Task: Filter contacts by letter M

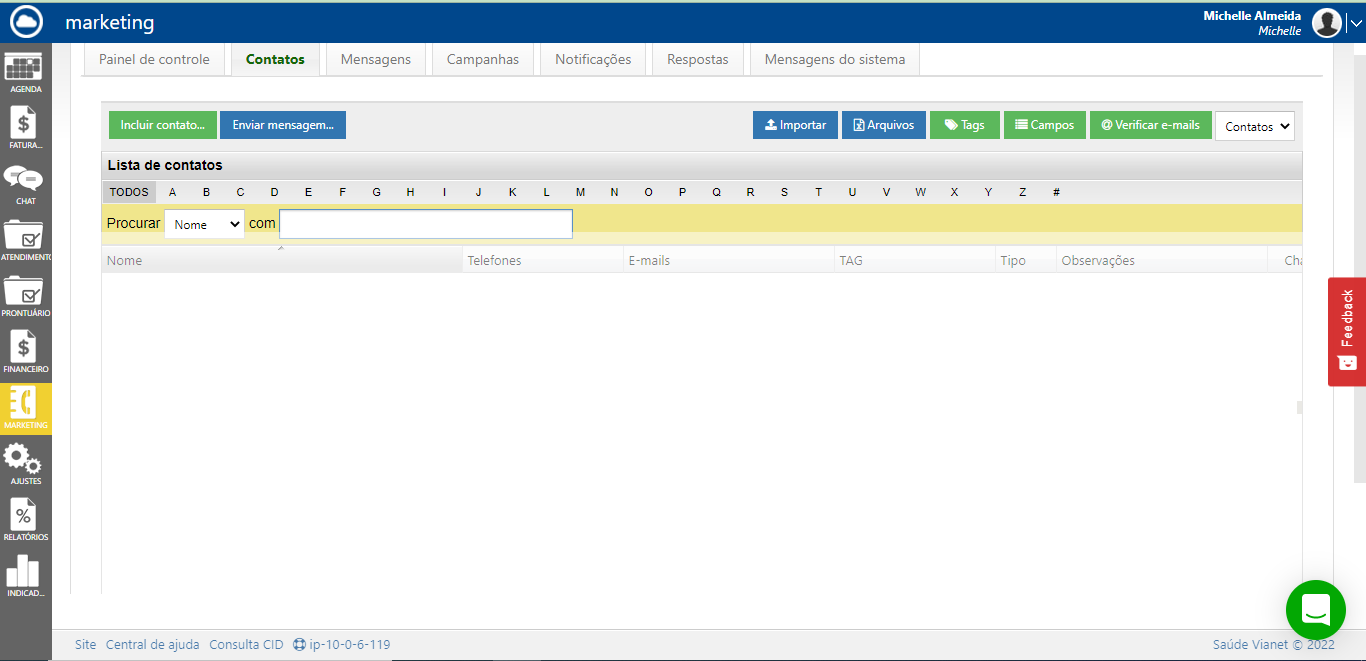Action: [580, 192]
